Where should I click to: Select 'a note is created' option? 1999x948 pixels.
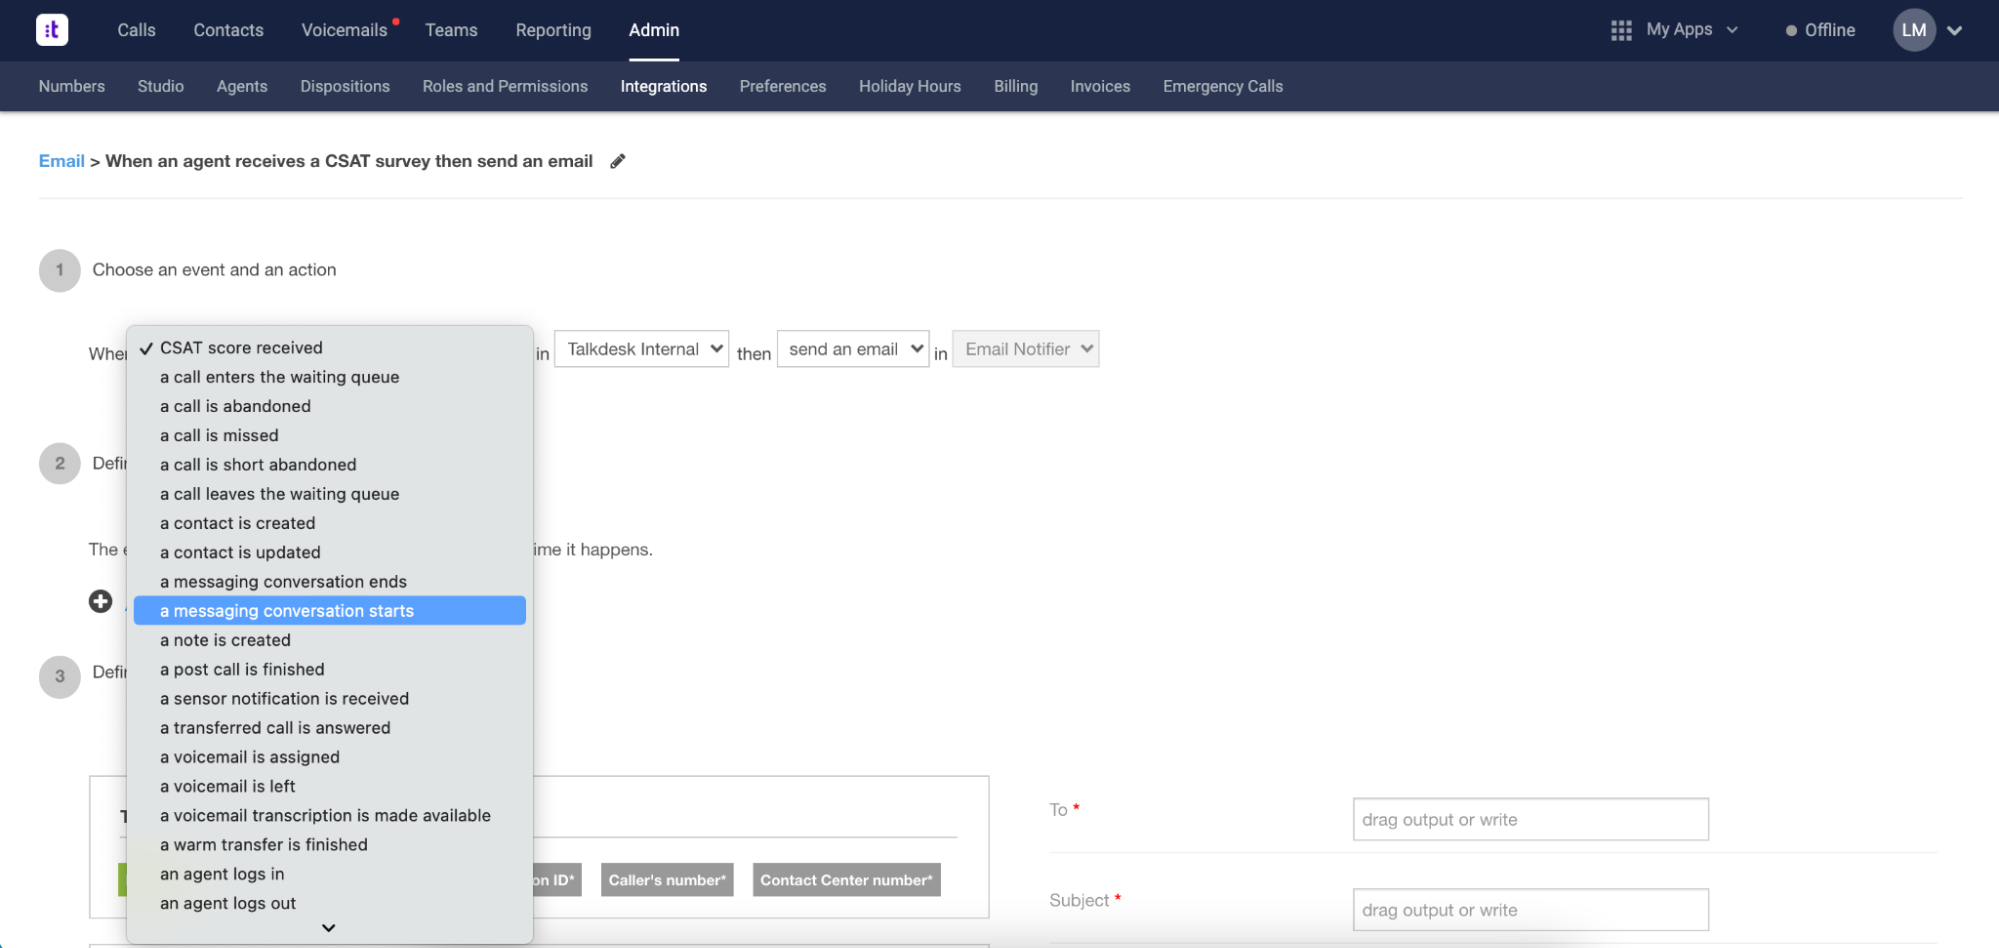click(x=330, y=640)
